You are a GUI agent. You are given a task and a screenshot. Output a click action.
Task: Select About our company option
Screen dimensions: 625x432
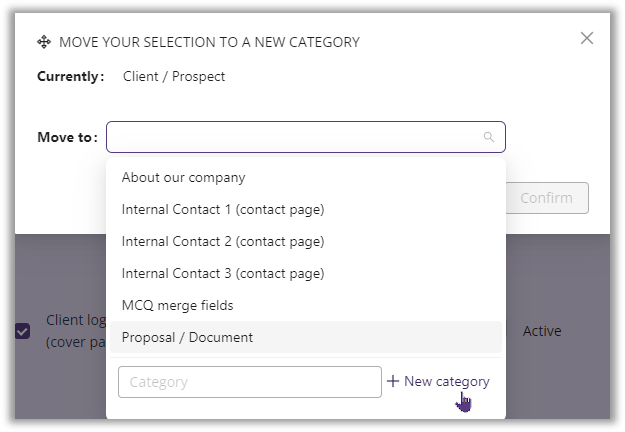(183, 178)
